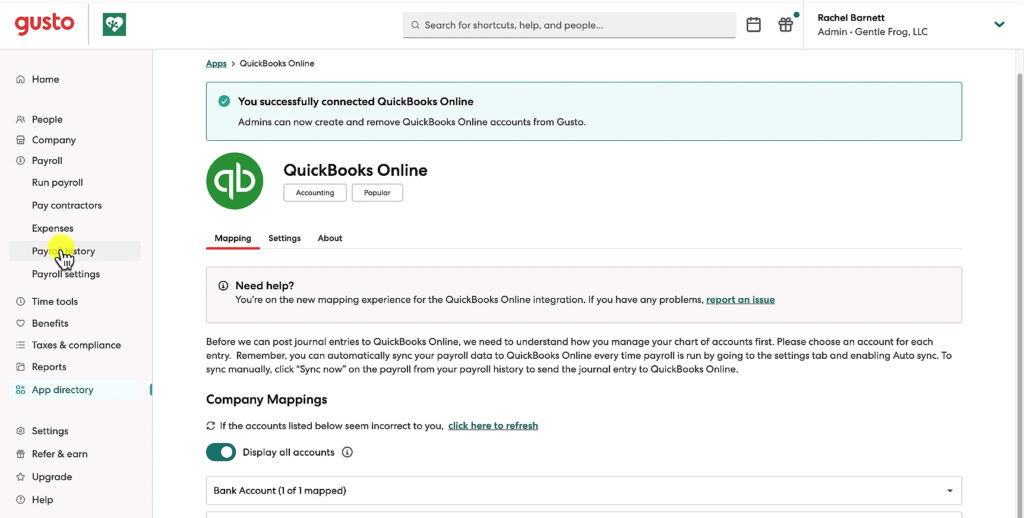Toggle Display all accounts switch
The image size is (1024, 518).
point(221,452)
